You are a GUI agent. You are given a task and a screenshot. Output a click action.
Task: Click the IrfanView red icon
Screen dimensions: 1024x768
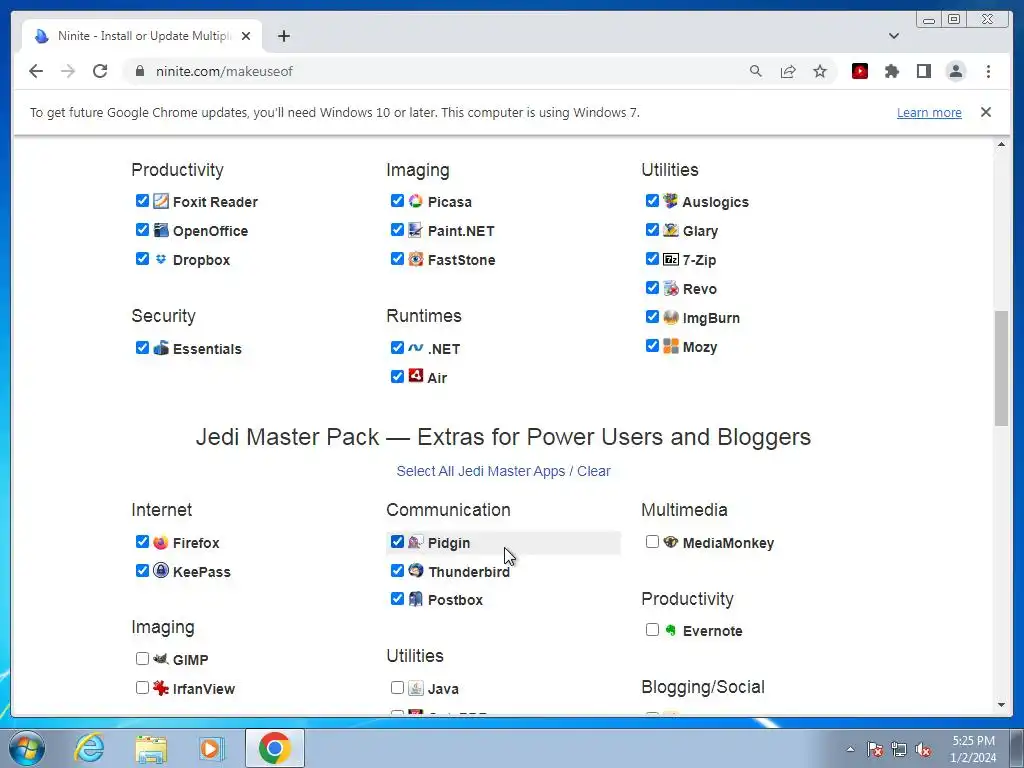tap(161, 687)
